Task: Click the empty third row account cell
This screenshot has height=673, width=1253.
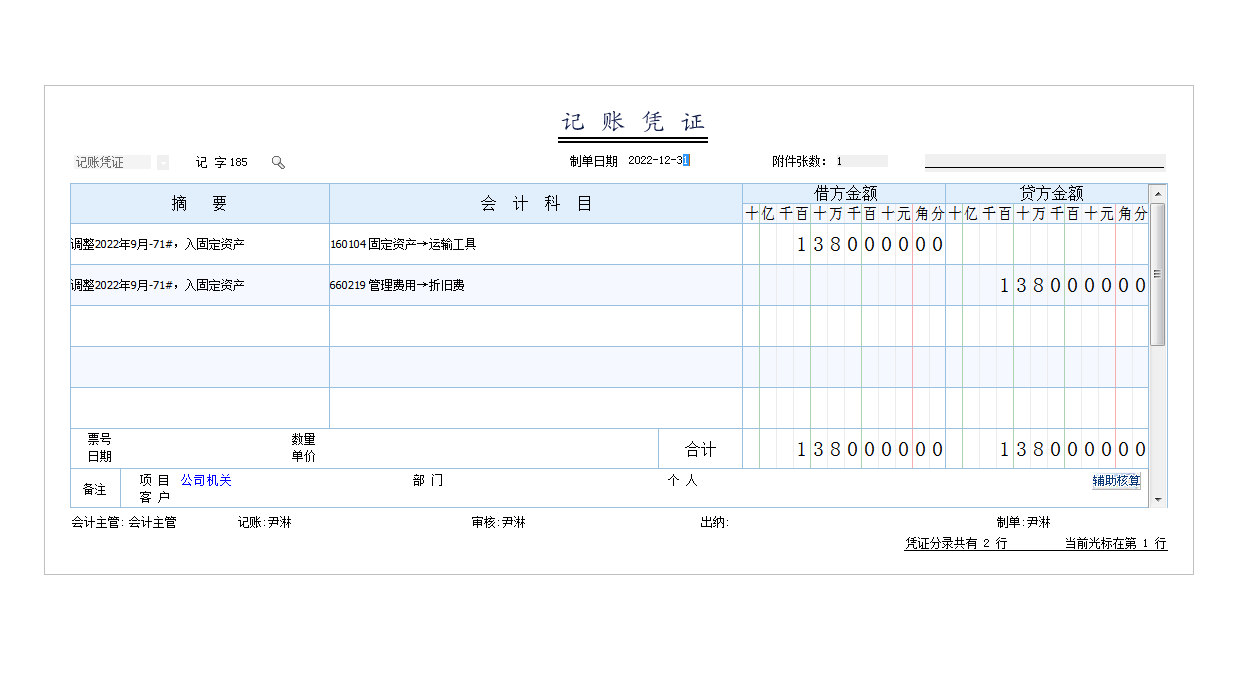Action: pos(536,326)
